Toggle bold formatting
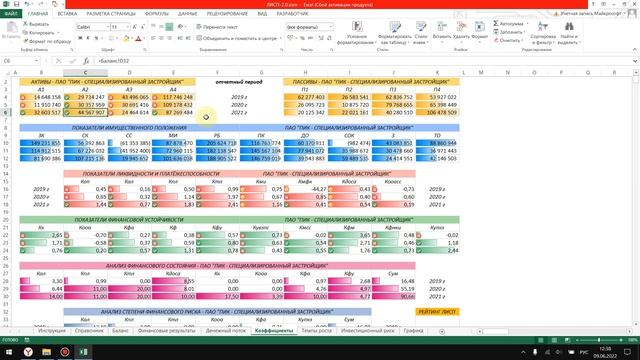 point(80,38)
